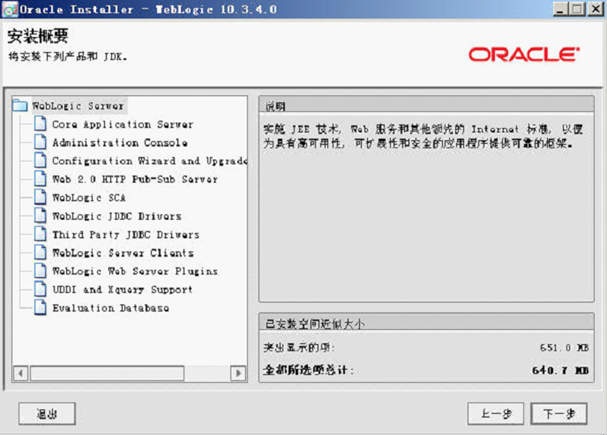Click the document icon beside Third Party JDBC Drivers
The image size is (607, 435).
(40, 234)
